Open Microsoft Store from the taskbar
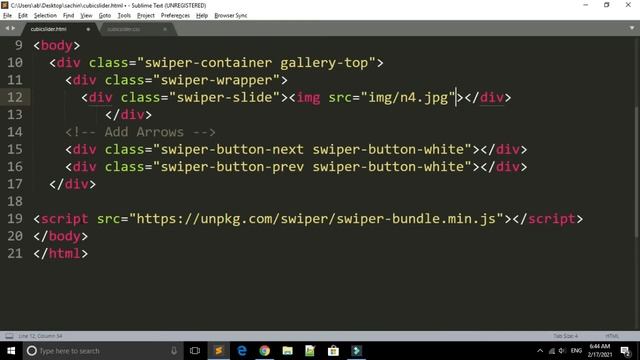The height and width of the screenshot is (360, 640). 333,351
